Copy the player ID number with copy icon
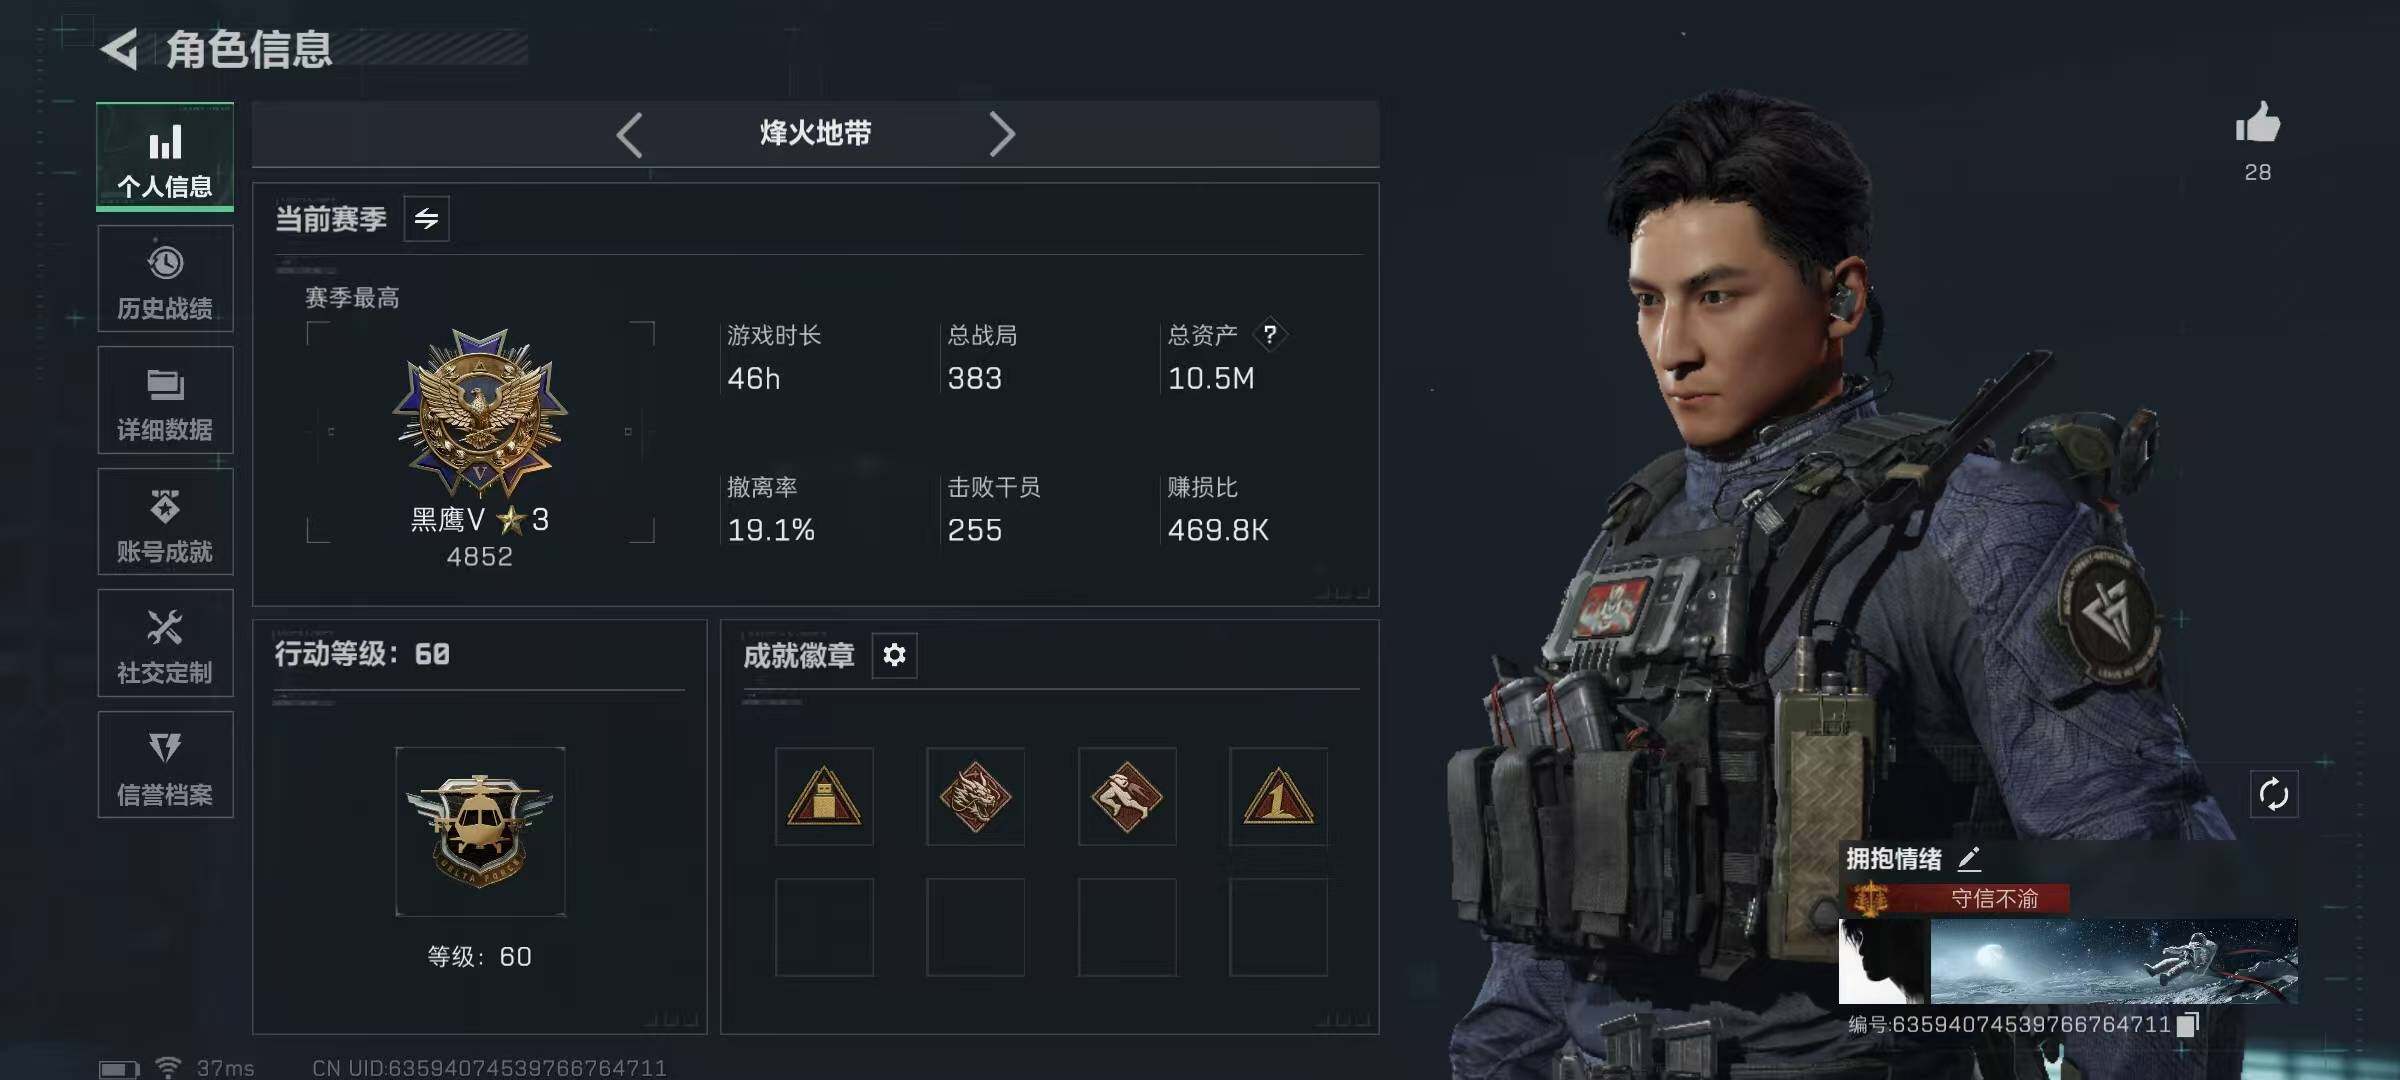Screen dimensions: 2400x1080 tap(2188, 1024)
